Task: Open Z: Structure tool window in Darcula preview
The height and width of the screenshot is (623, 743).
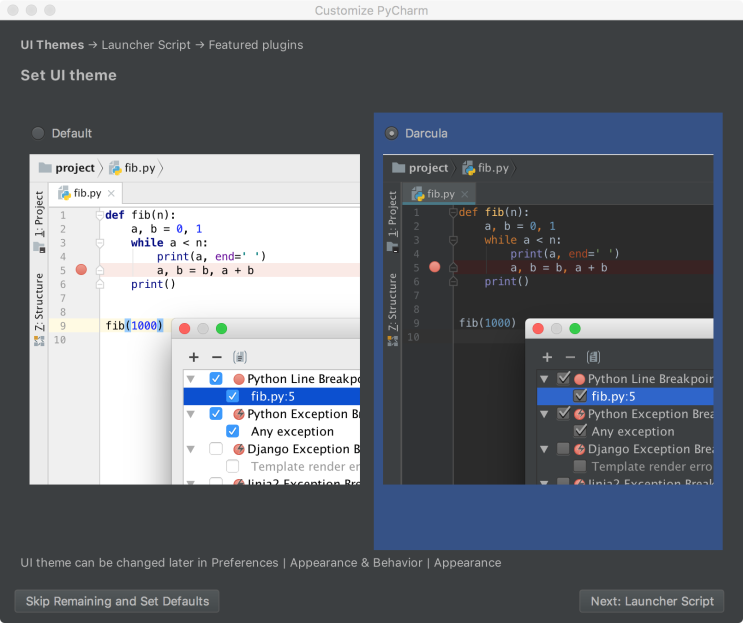Action: point(392,302)
